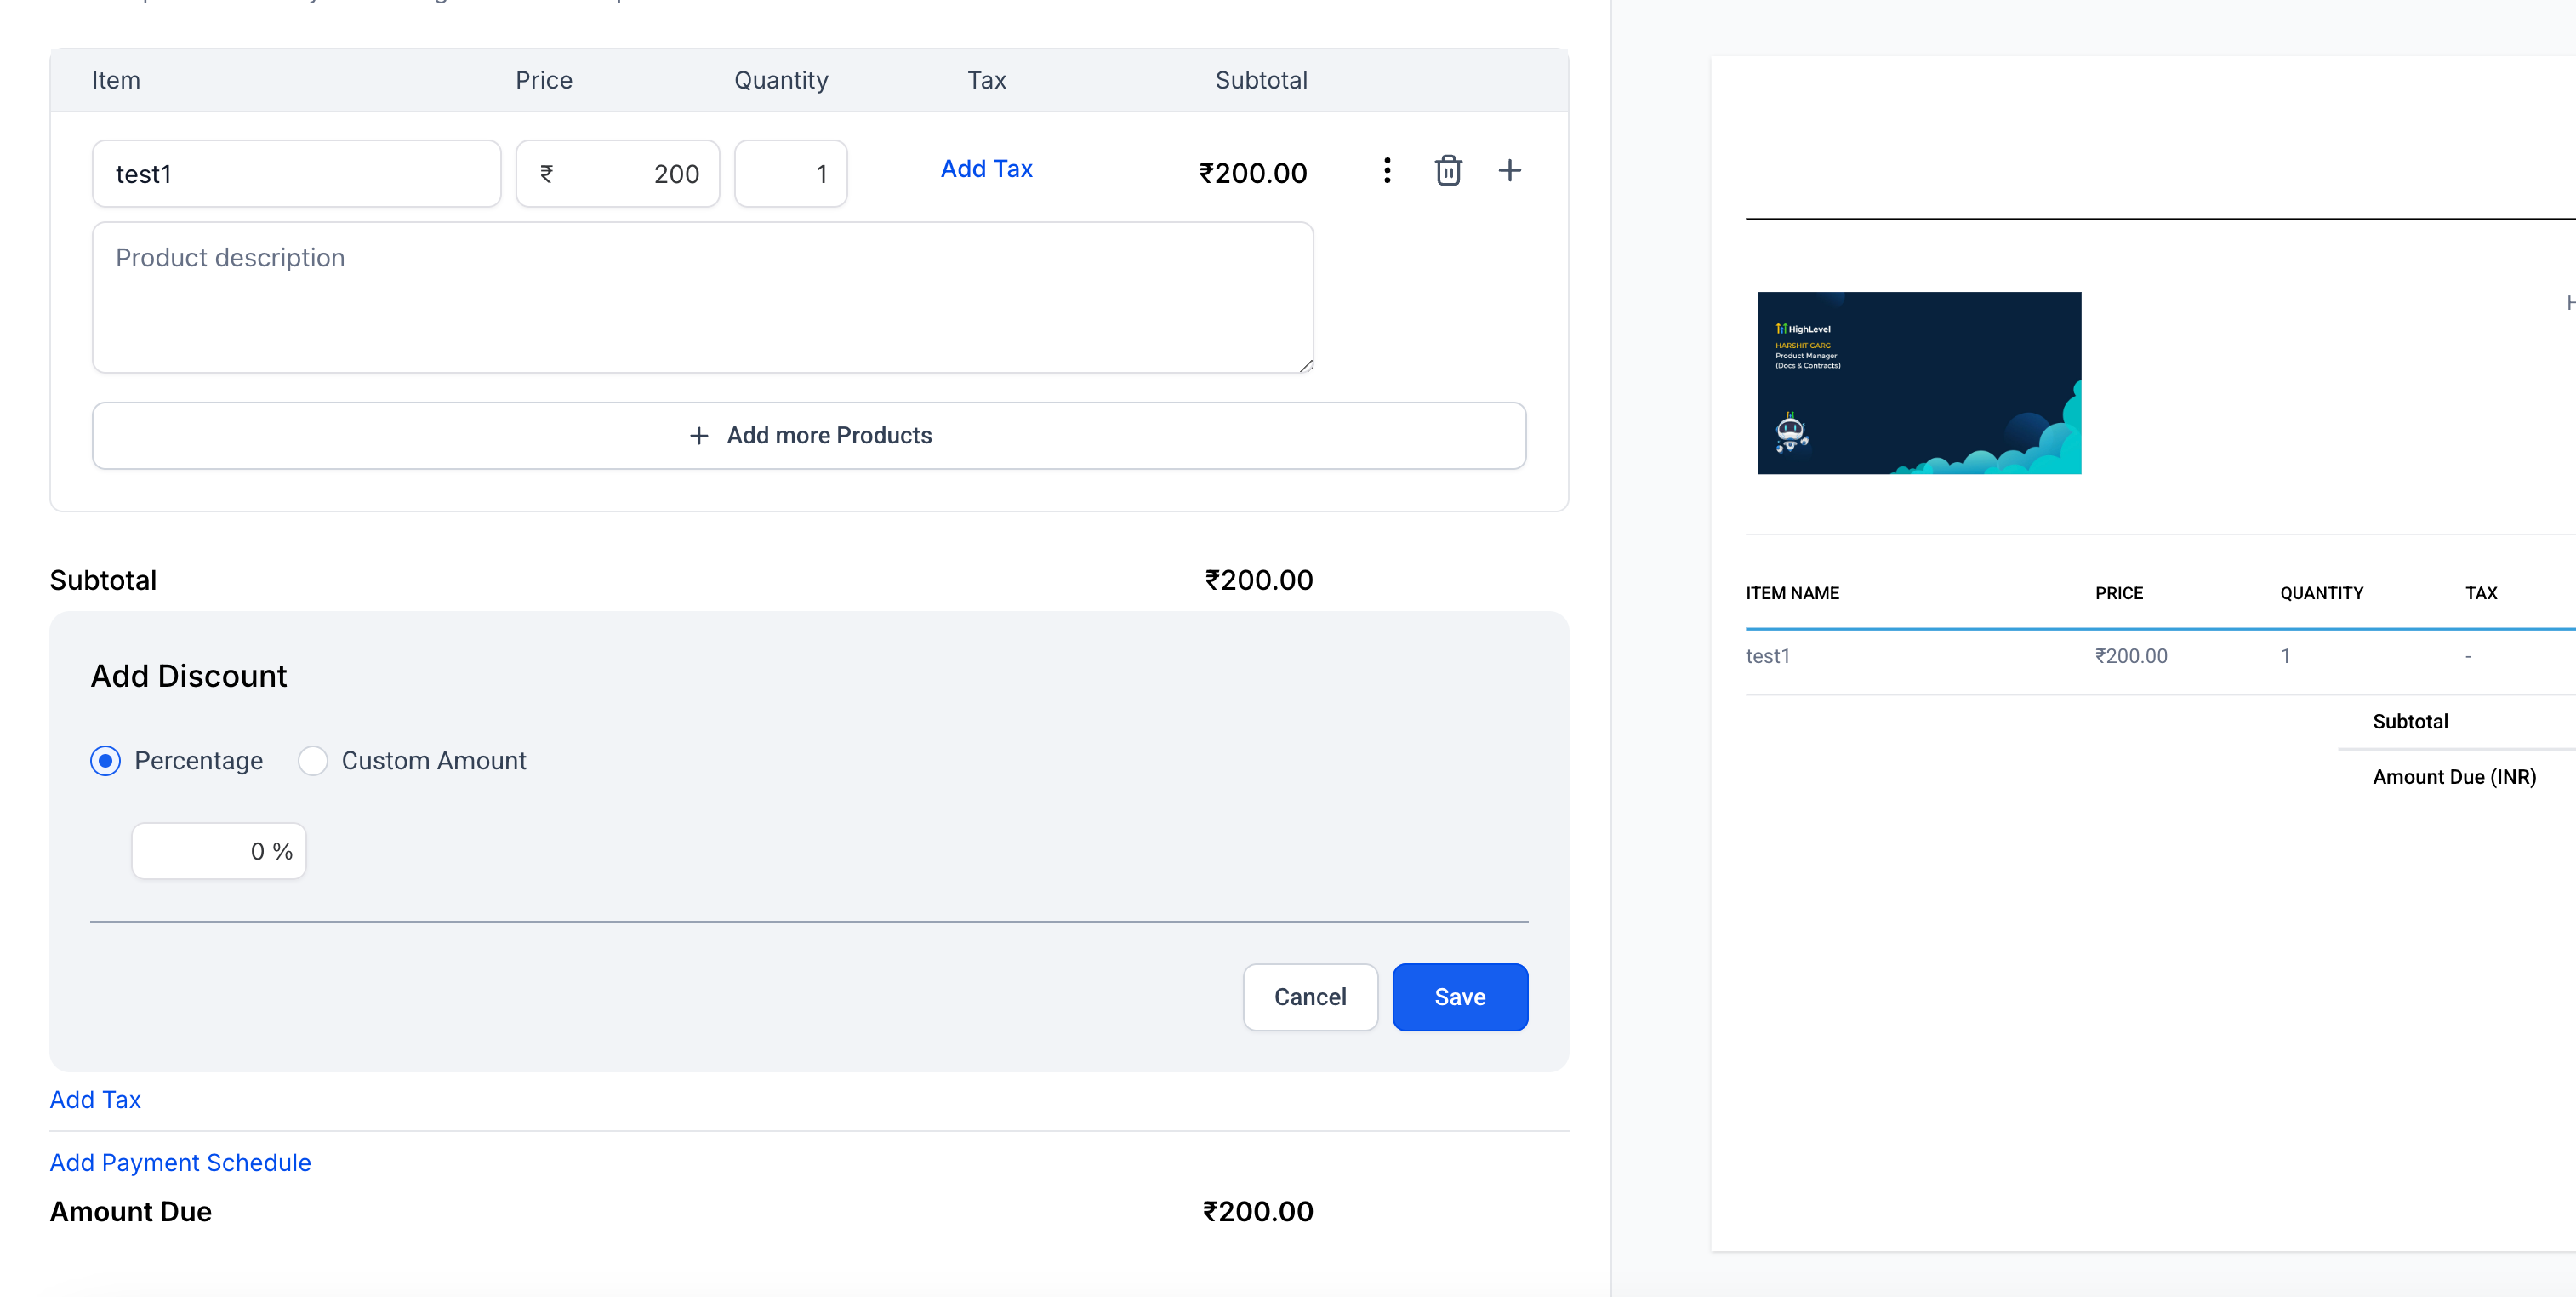Screen dimensions: 2576x1297
Task: Click into the Product description textarea
Action: click(x=702, y=298)
